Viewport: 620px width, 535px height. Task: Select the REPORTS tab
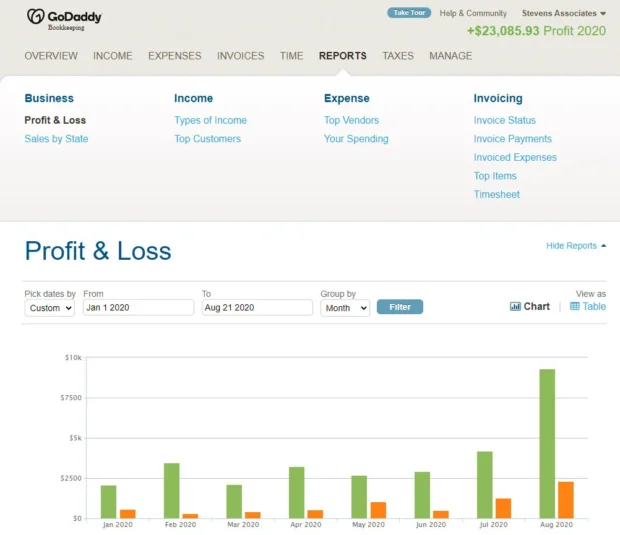pos(342,56)
